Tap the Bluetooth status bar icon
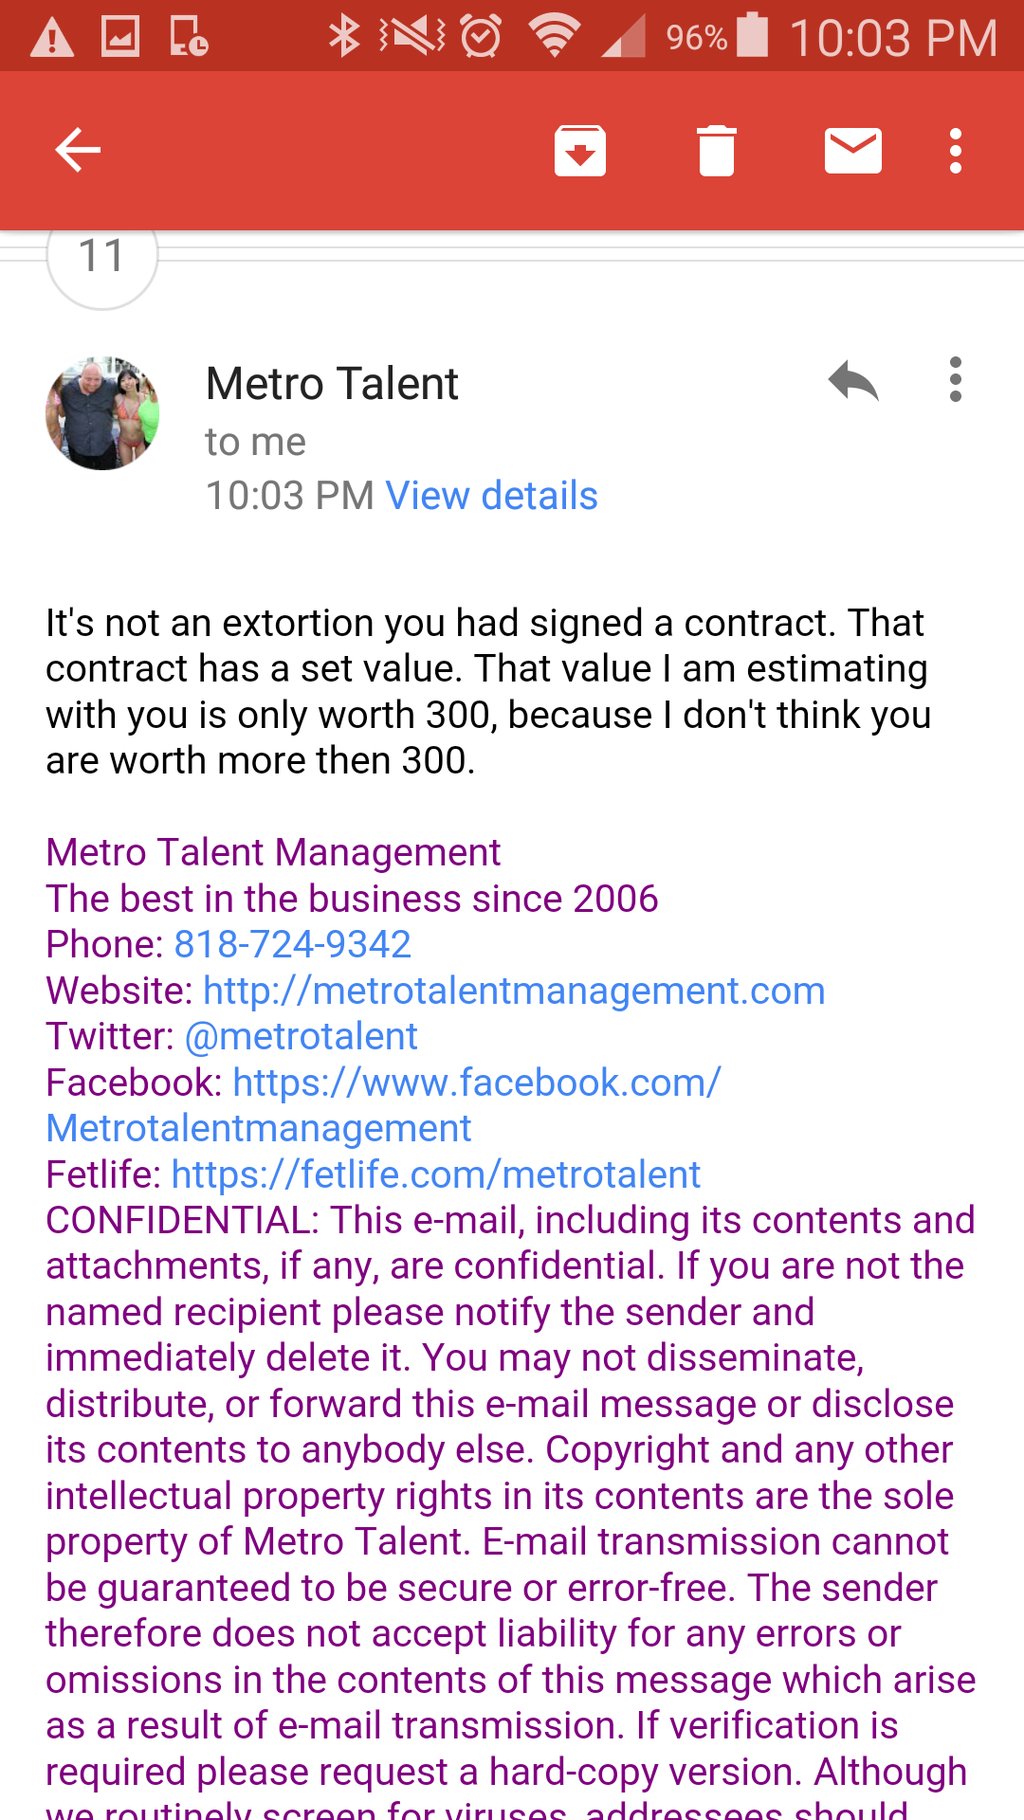The height and width of the screenshot is (1820, 1024). click(x=344, y=36)
